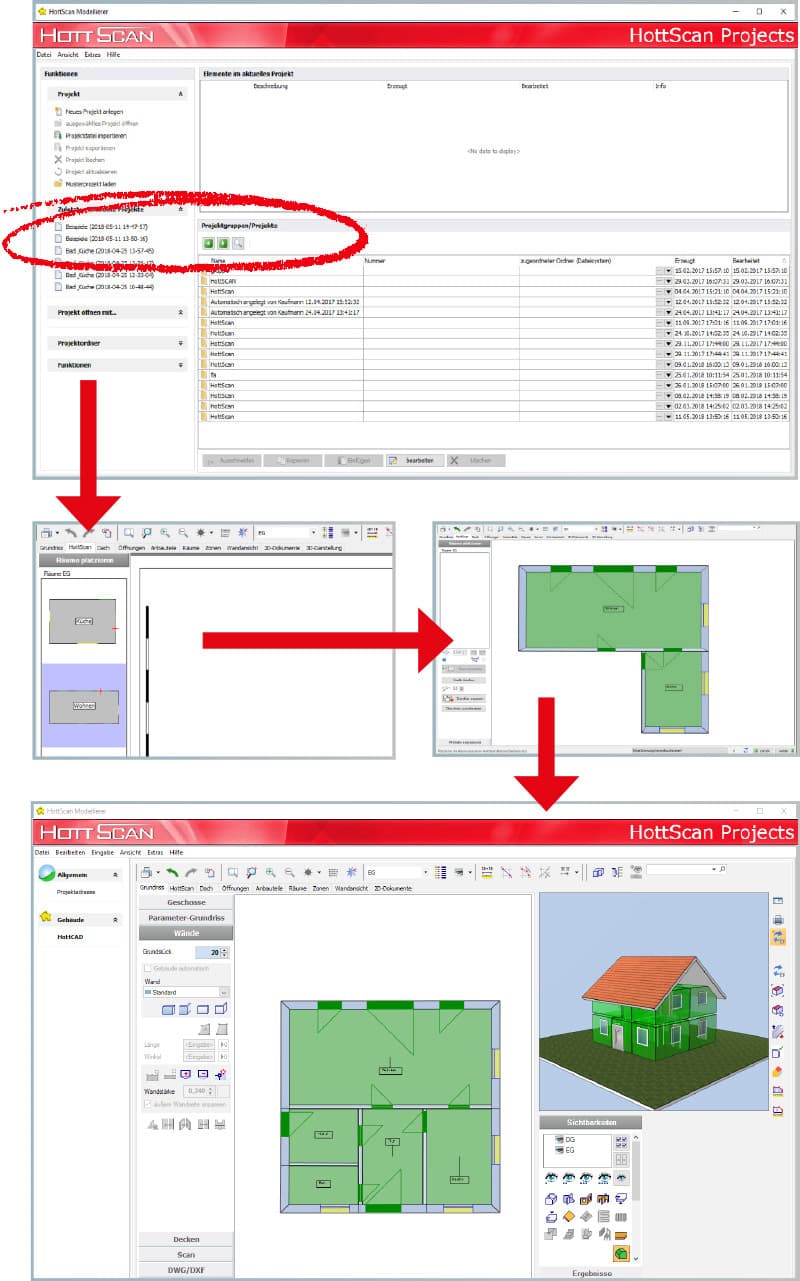
Task: Expand the lower Funktionen section in top window
Action: click(181, 366)
